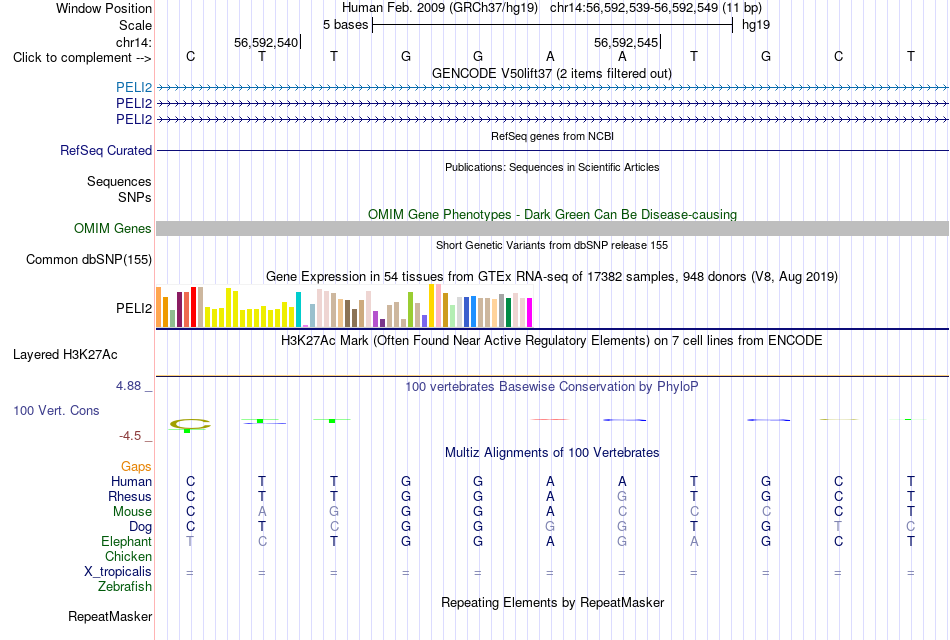
Task: Open the OMIM Genes track label
Action: [113, 228]
